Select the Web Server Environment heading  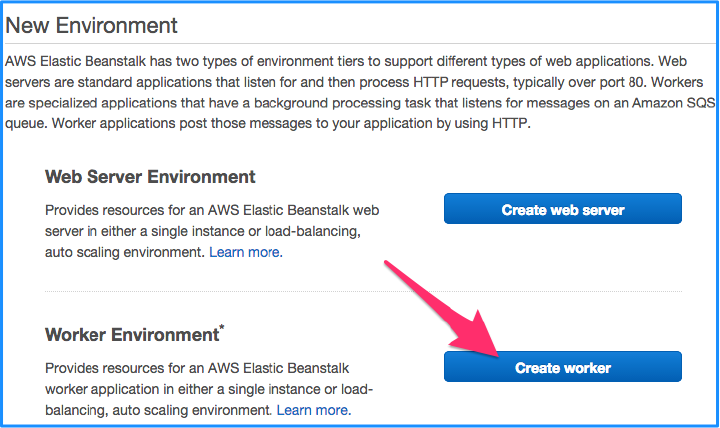tap(150, 177)
